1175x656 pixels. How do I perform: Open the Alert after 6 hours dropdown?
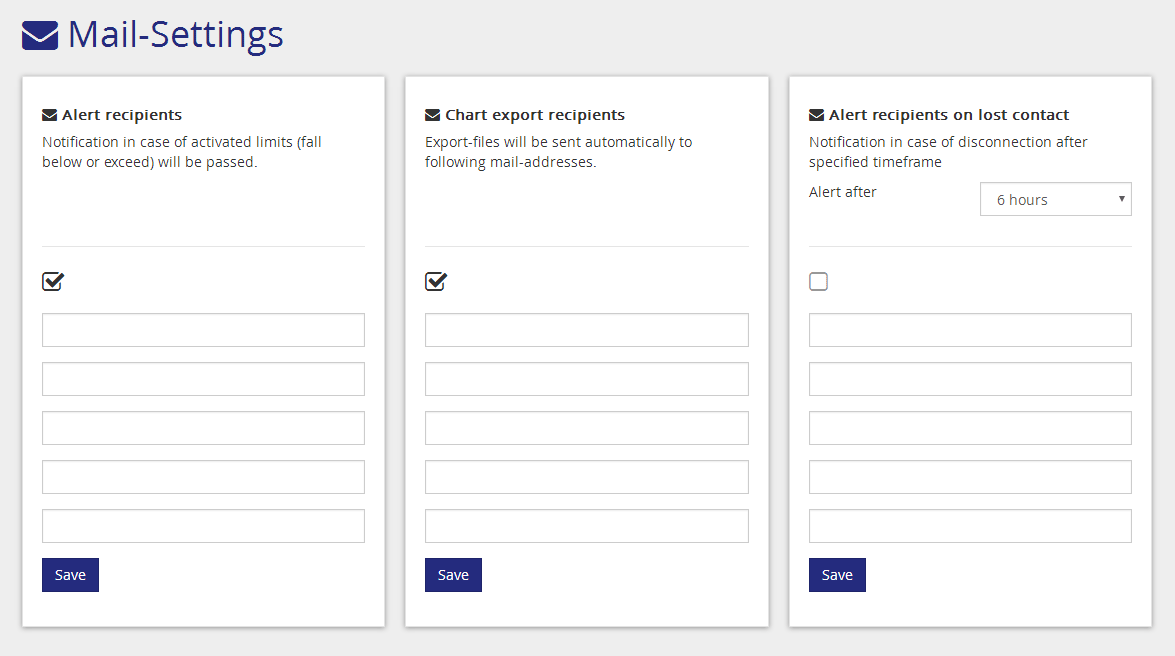pyautogui.click(x=1055, y=199)
